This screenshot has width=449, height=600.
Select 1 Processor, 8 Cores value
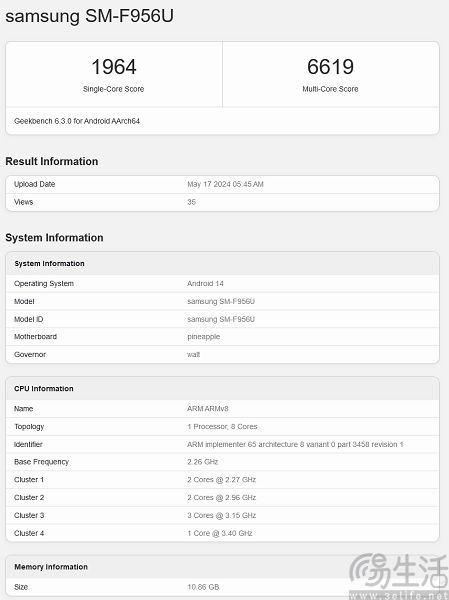coord(222,427)
